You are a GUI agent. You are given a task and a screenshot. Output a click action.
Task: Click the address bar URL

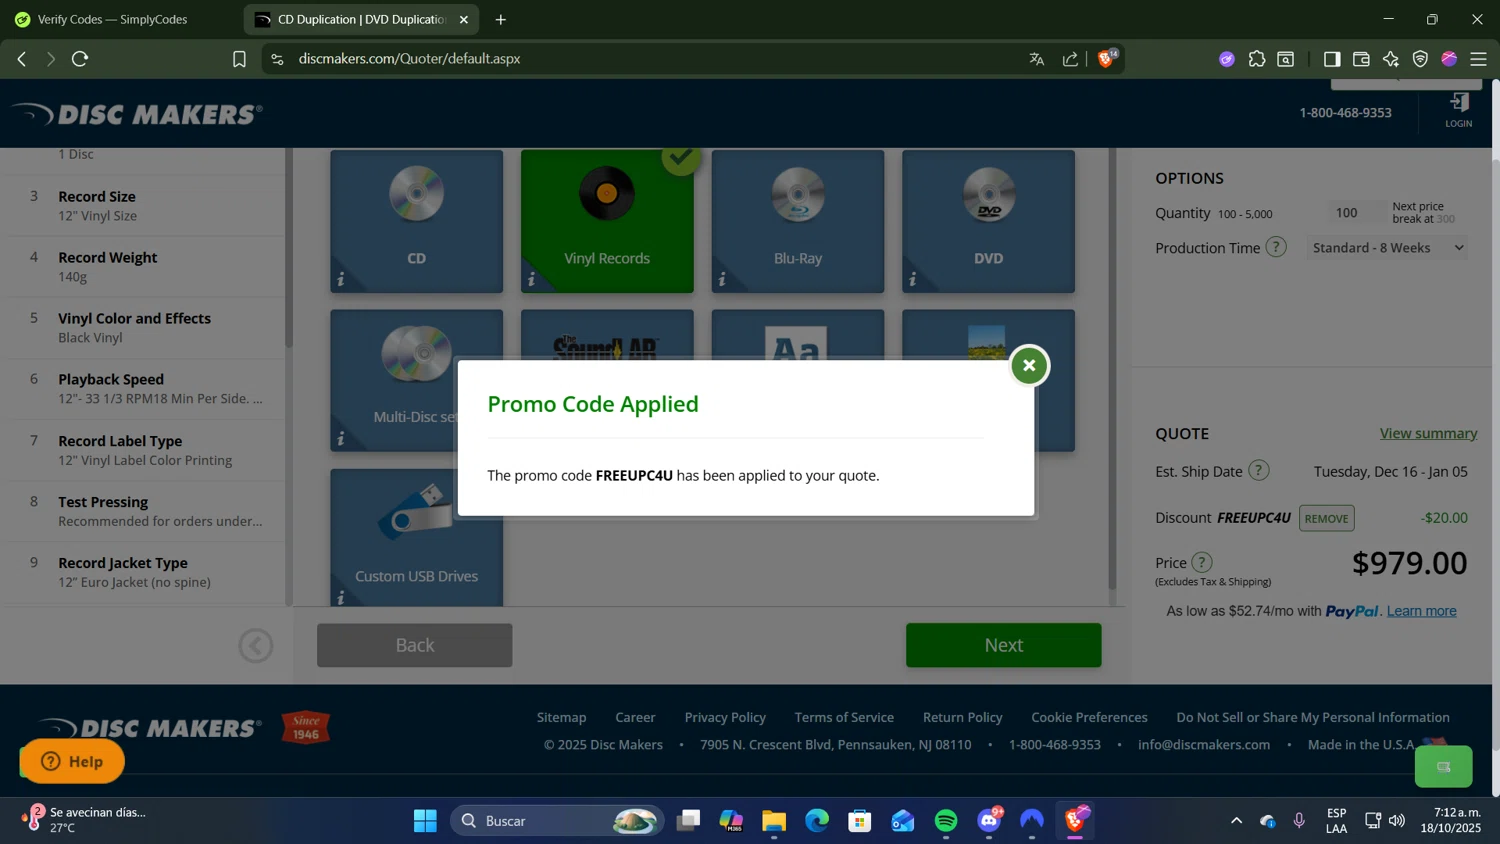tap(409, 59)
